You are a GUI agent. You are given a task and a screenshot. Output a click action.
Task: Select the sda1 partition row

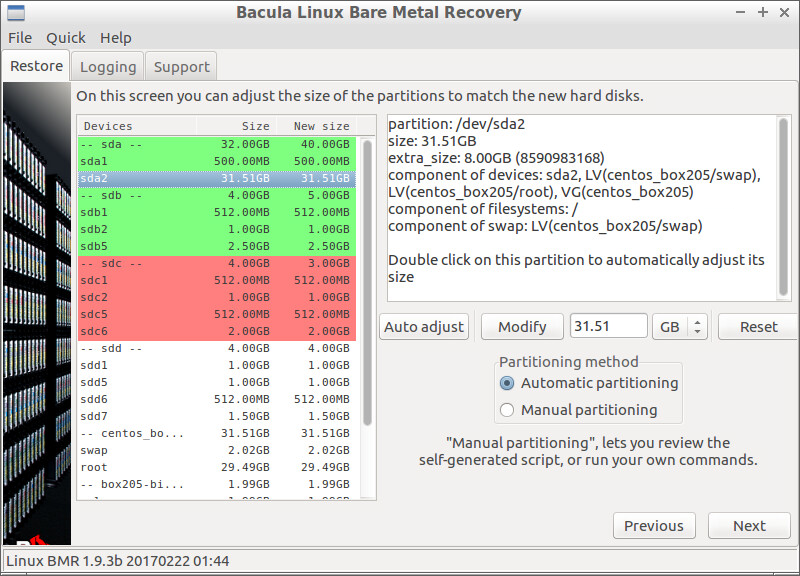(x=217, y=161)
